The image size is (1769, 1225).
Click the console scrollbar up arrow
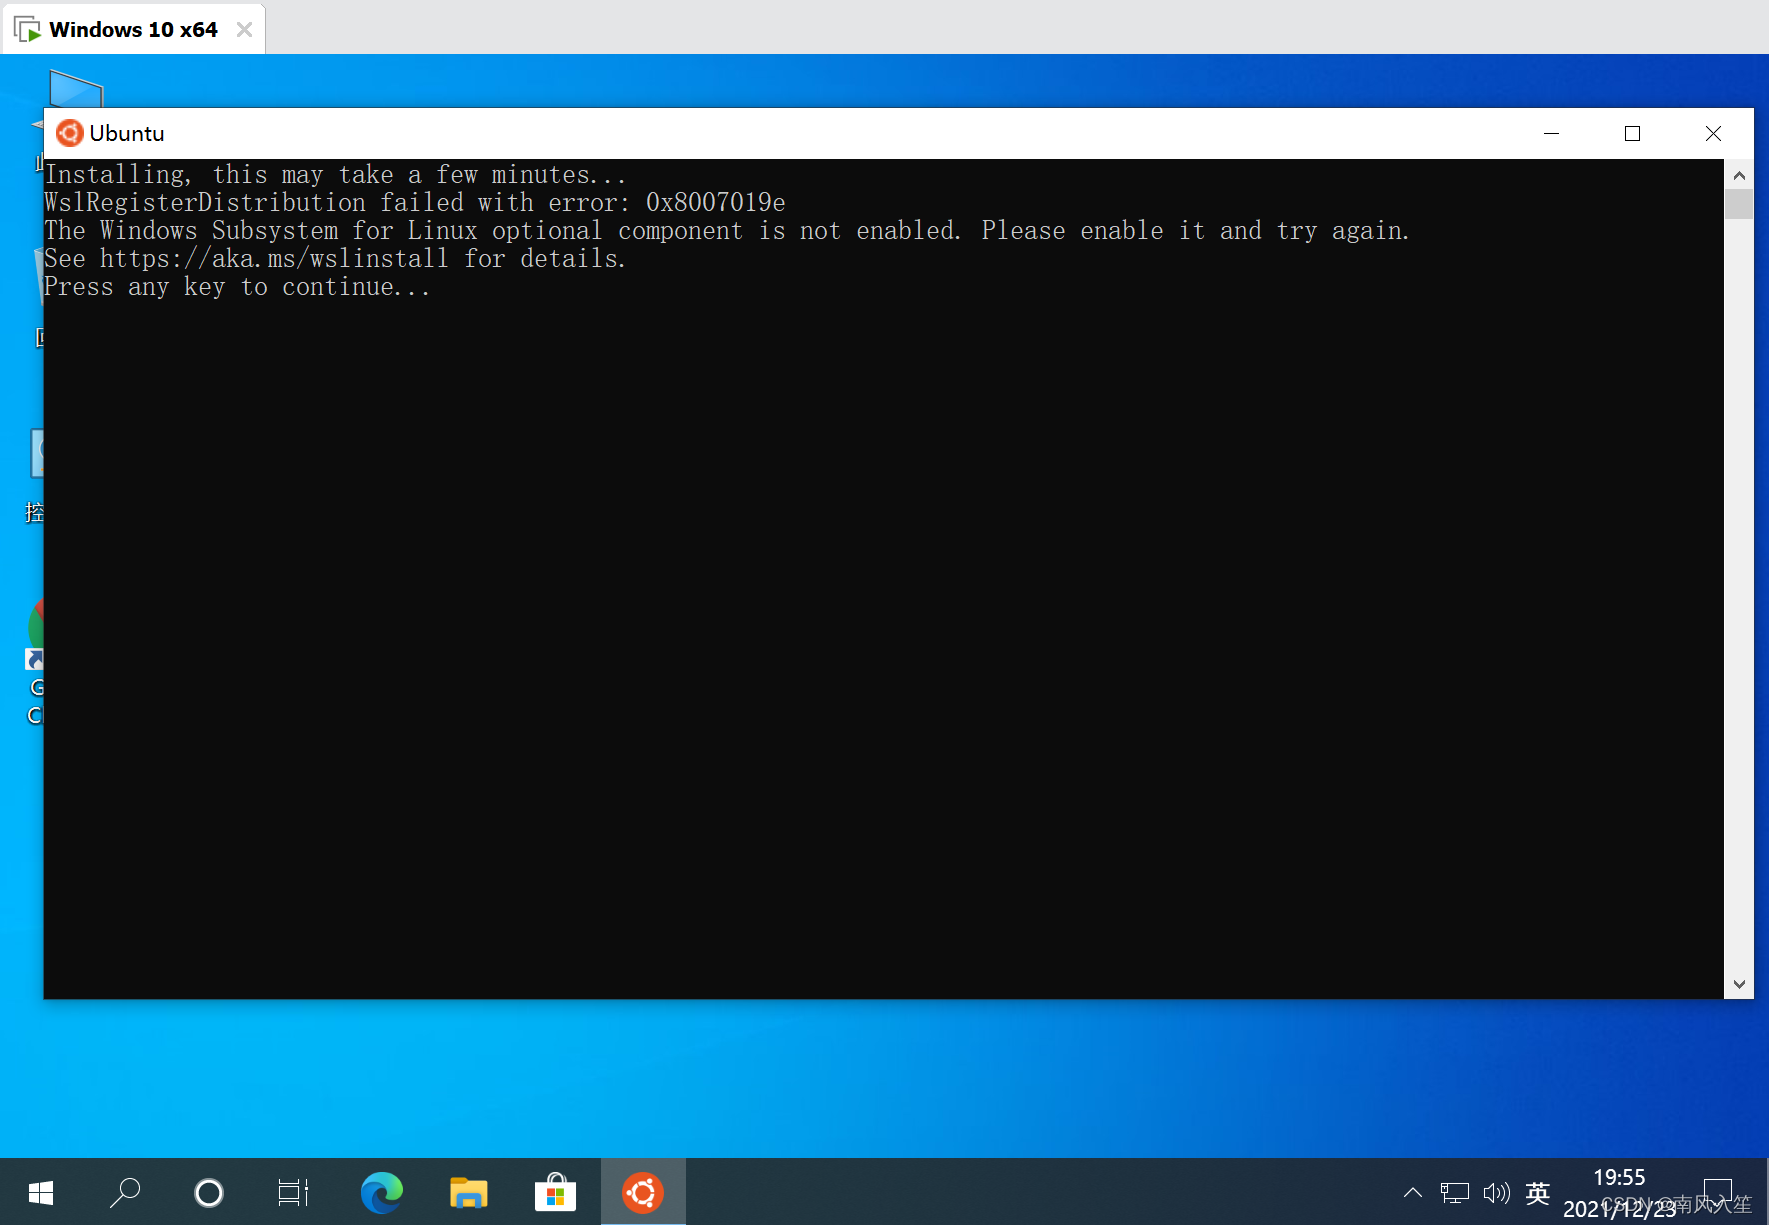(1739, 175)
